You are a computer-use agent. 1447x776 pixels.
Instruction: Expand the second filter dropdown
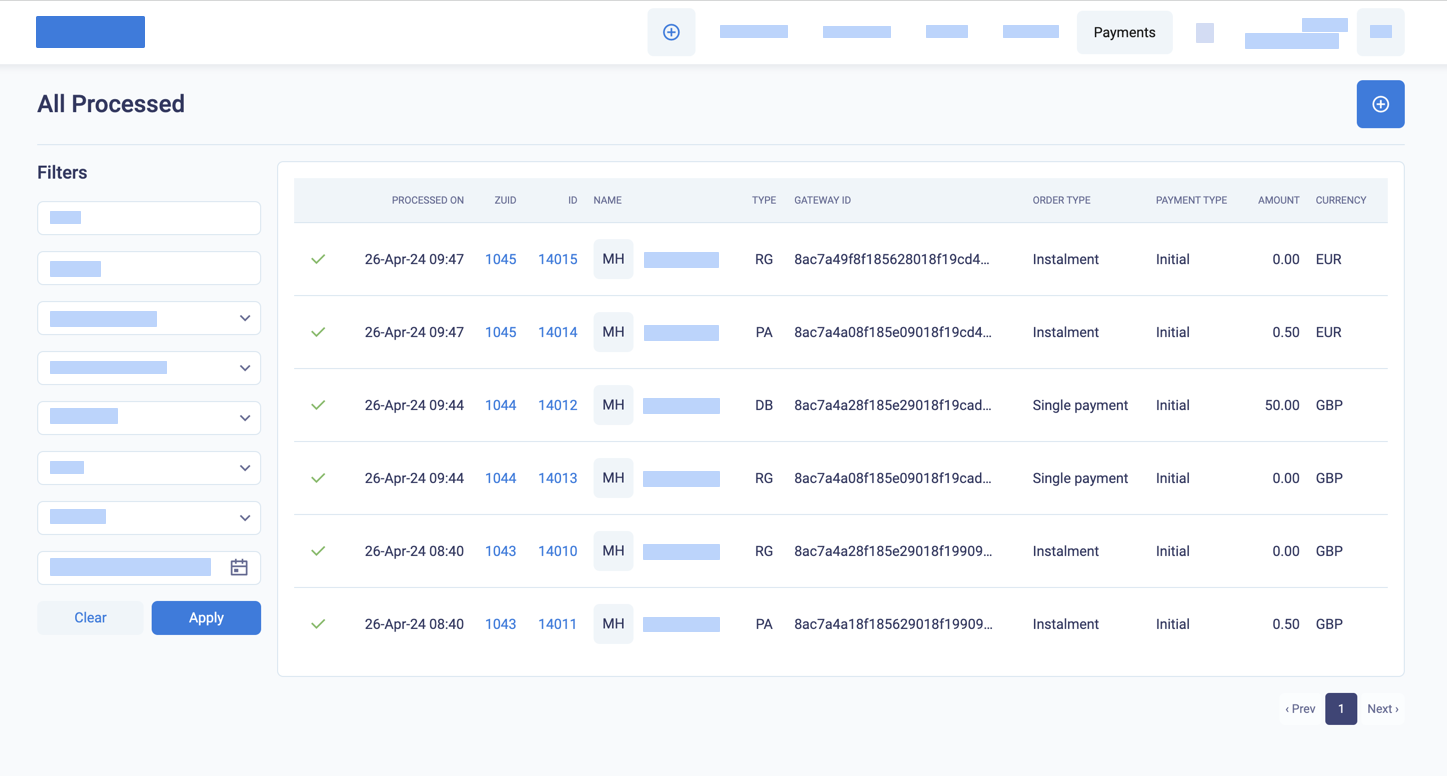pos(149,368)
